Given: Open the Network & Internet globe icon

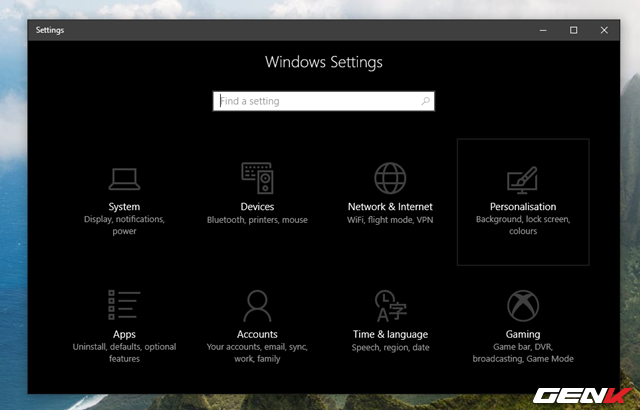Looking at the screenshot, I should tap(390, 178).
